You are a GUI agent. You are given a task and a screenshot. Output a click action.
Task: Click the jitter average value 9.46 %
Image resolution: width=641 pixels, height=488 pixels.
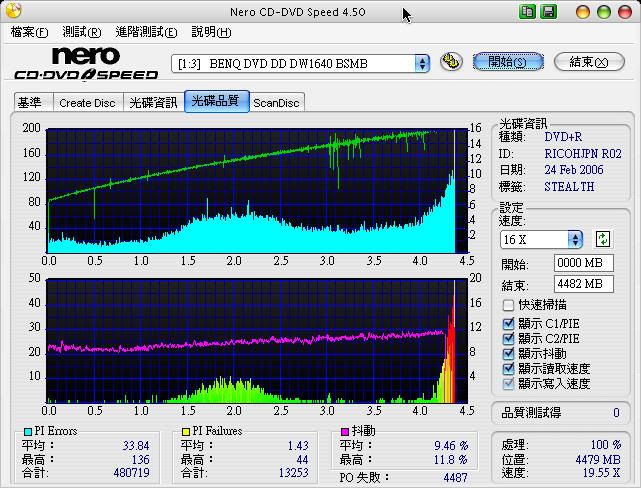(x=451, y=445)
